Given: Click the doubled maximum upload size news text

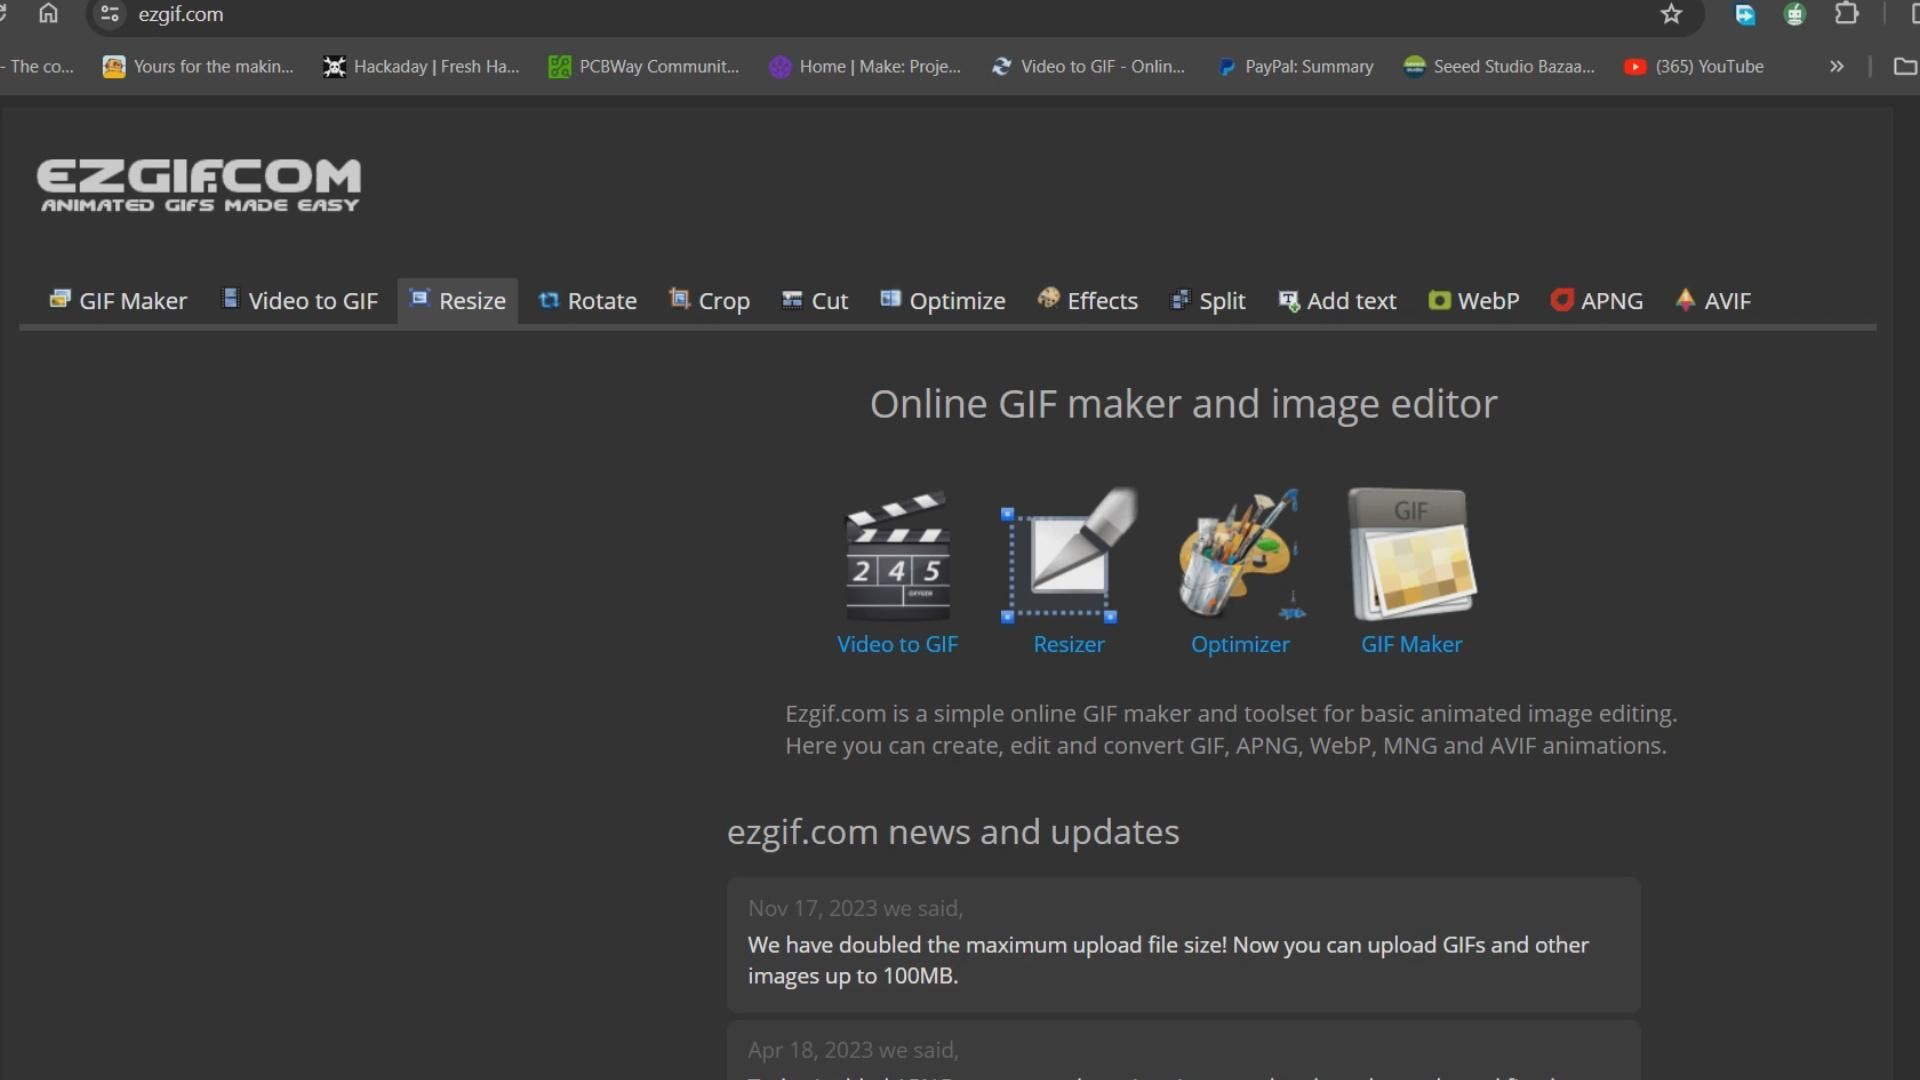Looking at the screenshot, I should [x=1168, y=960].
